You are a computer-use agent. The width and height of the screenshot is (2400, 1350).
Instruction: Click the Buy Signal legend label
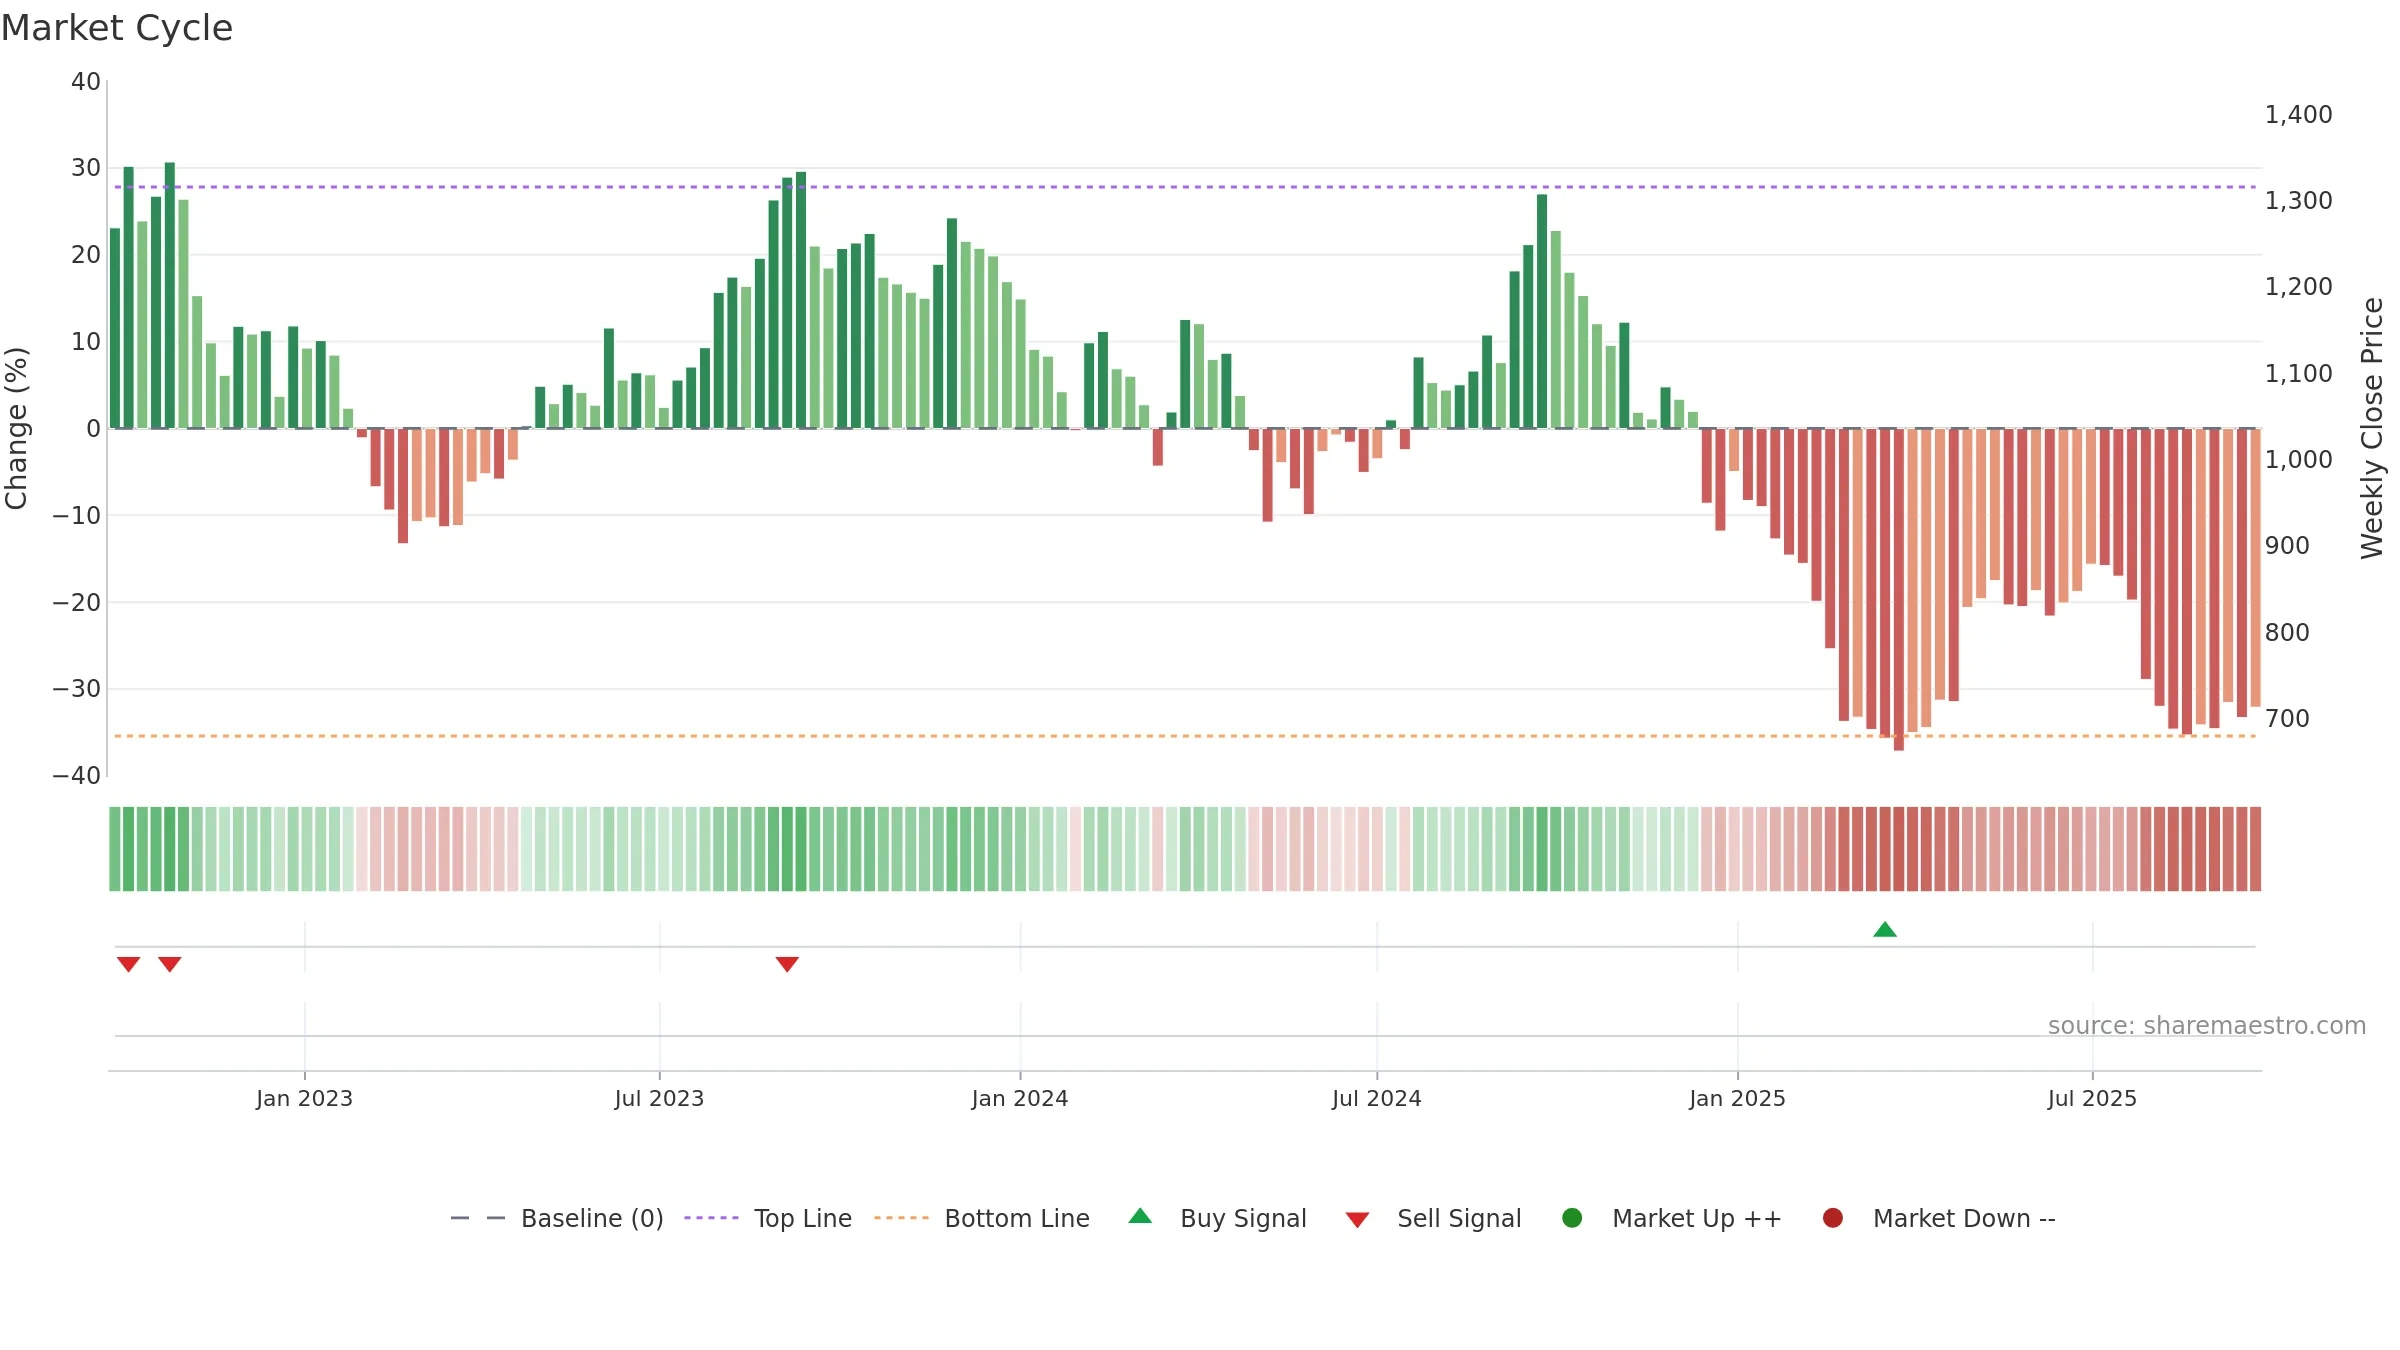(1243, 1218)
